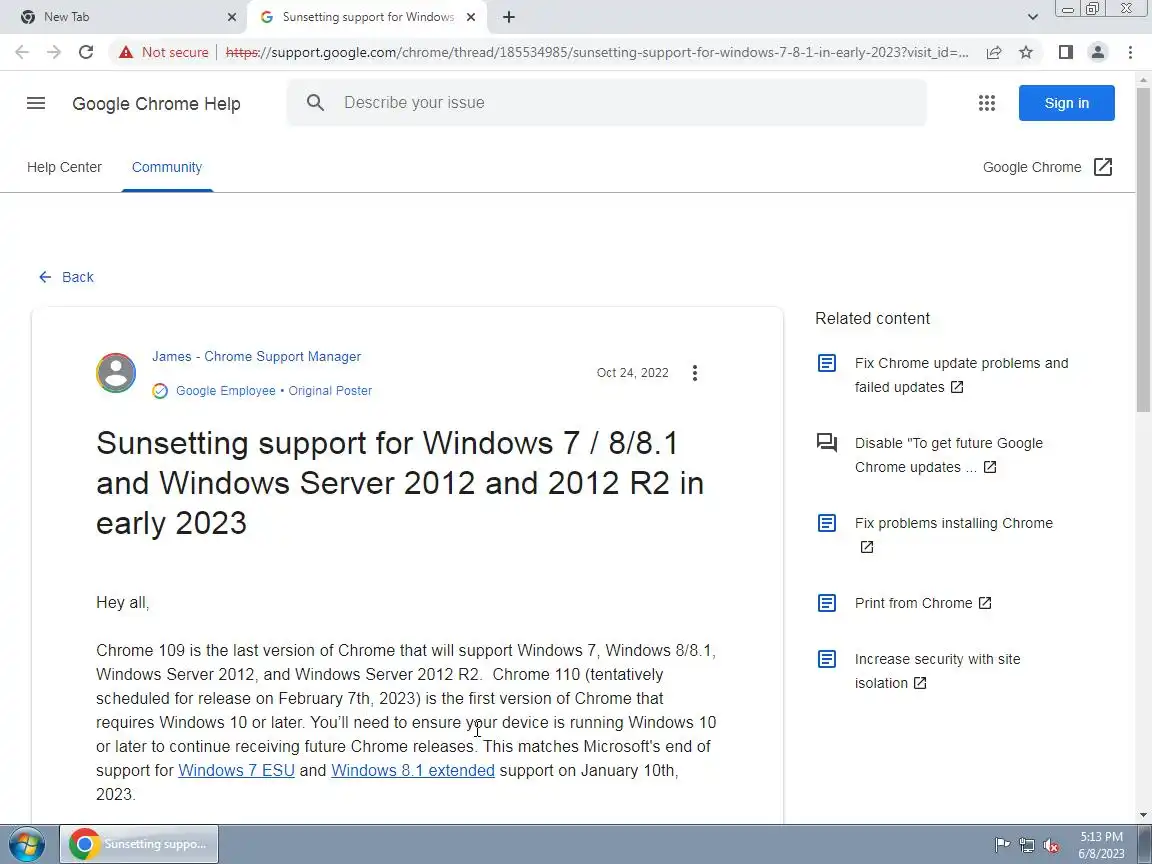Screen dimensions: 1152x864
Task: Reload the current page
Action: (86, 52)
